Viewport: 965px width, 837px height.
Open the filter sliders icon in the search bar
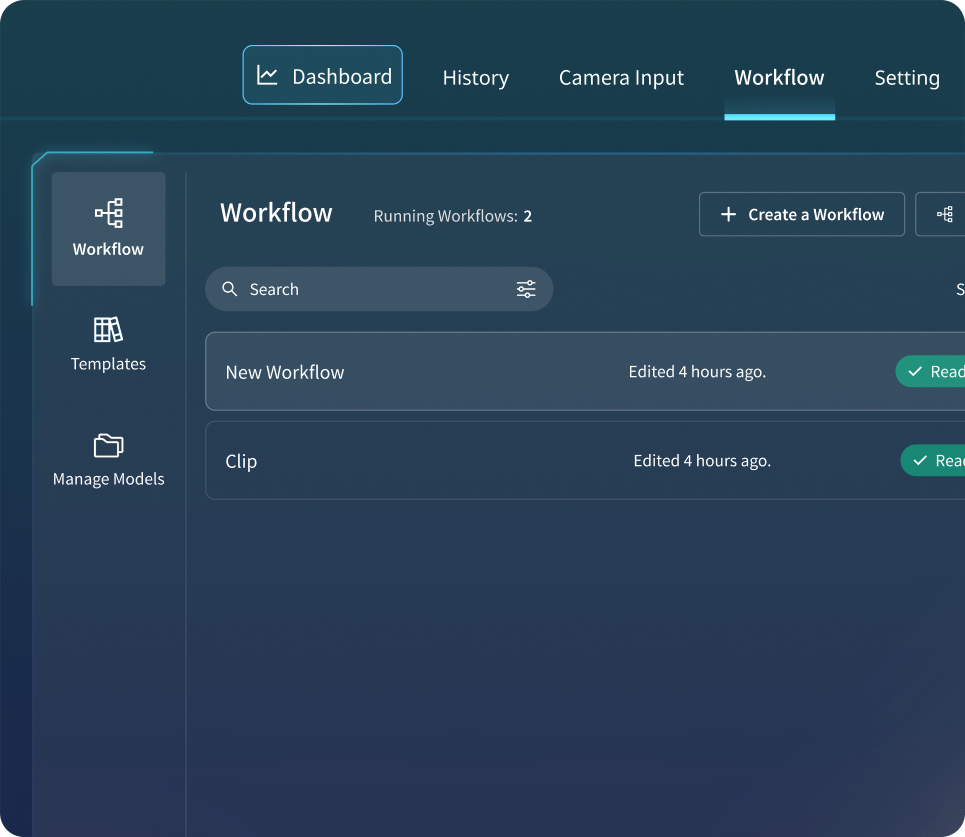(x=526, y=289)
